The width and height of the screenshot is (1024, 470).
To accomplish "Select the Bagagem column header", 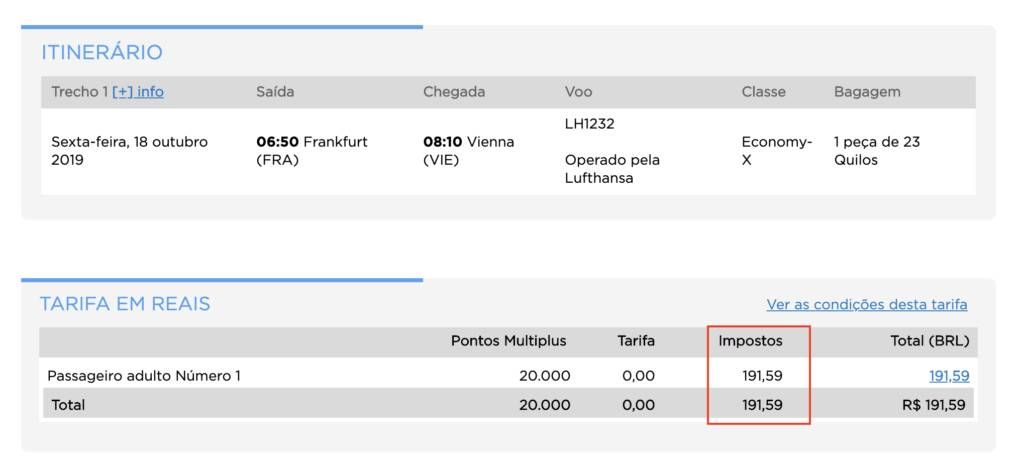I will pyautogui.click(x=867, y=92).
